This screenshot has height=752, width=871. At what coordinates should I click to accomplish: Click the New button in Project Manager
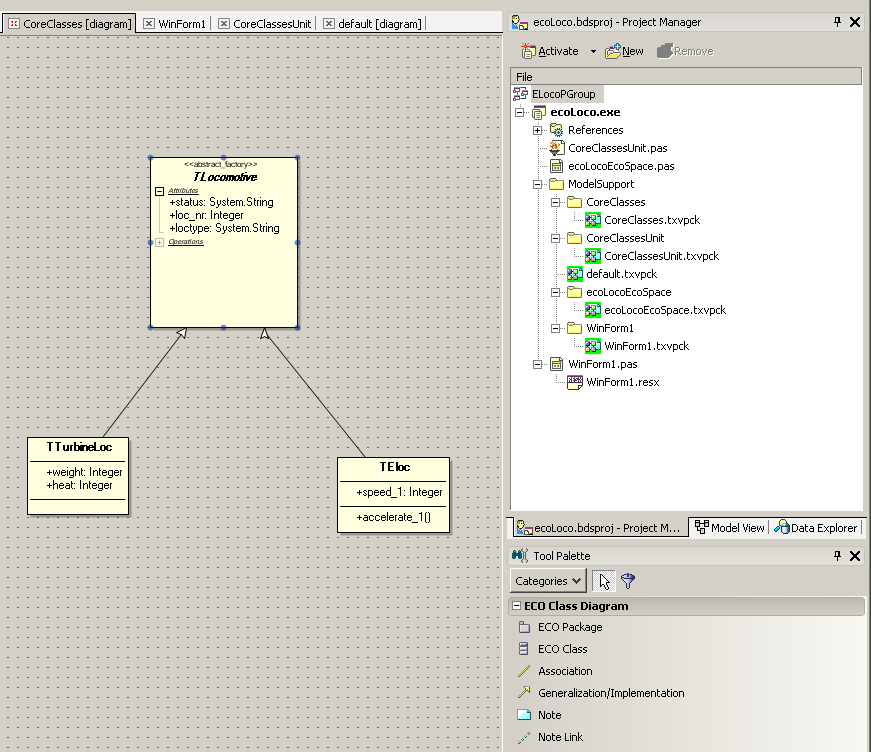coord(625,51)
